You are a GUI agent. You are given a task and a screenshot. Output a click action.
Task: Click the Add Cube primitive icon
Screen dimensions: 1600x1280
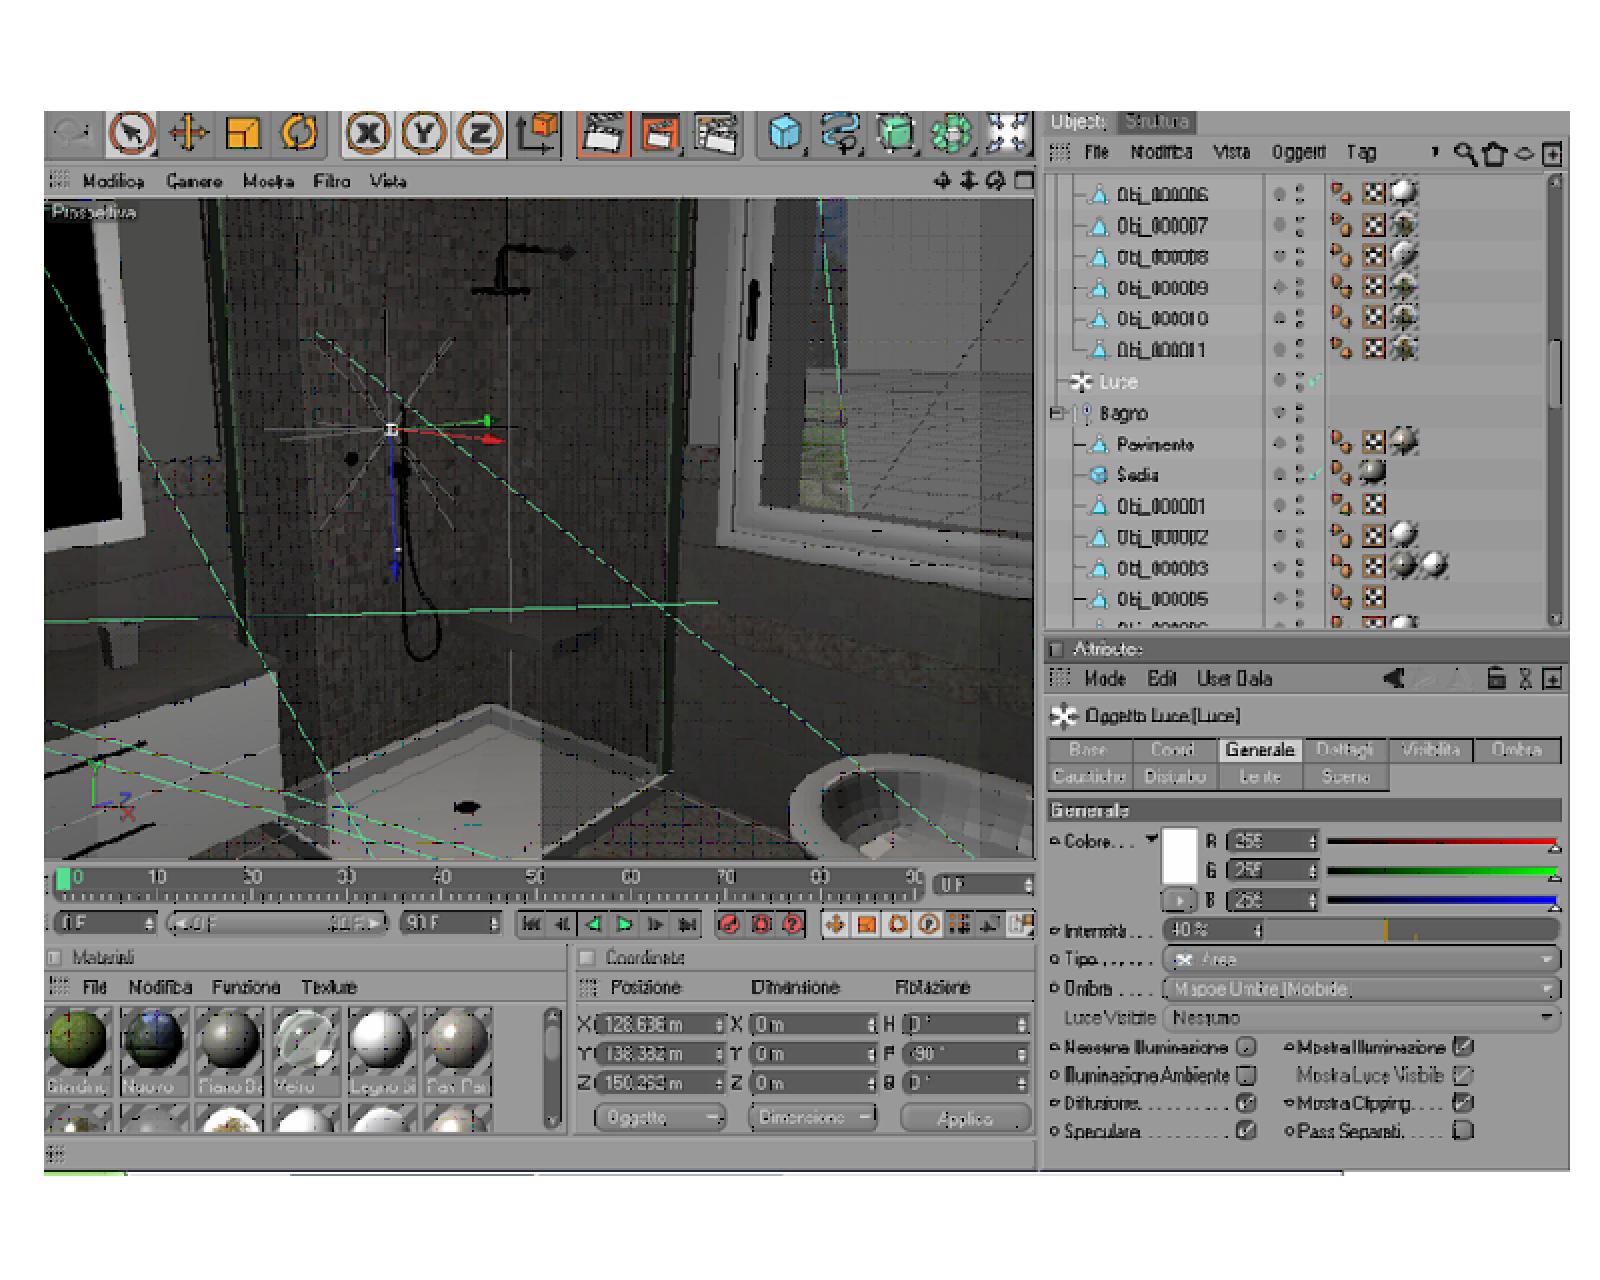(786, 134)
